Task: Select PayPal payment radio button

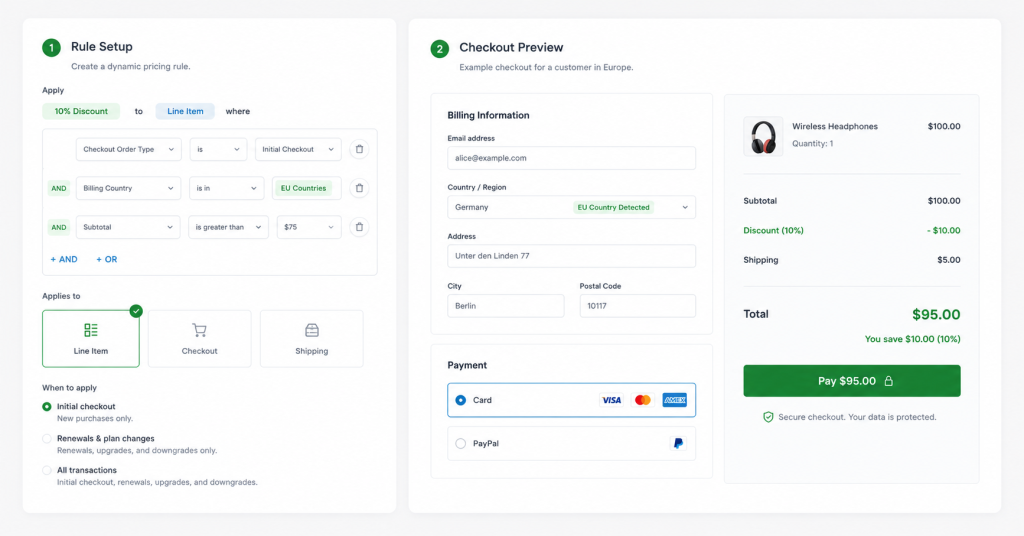Action: (x=460, y=443)
